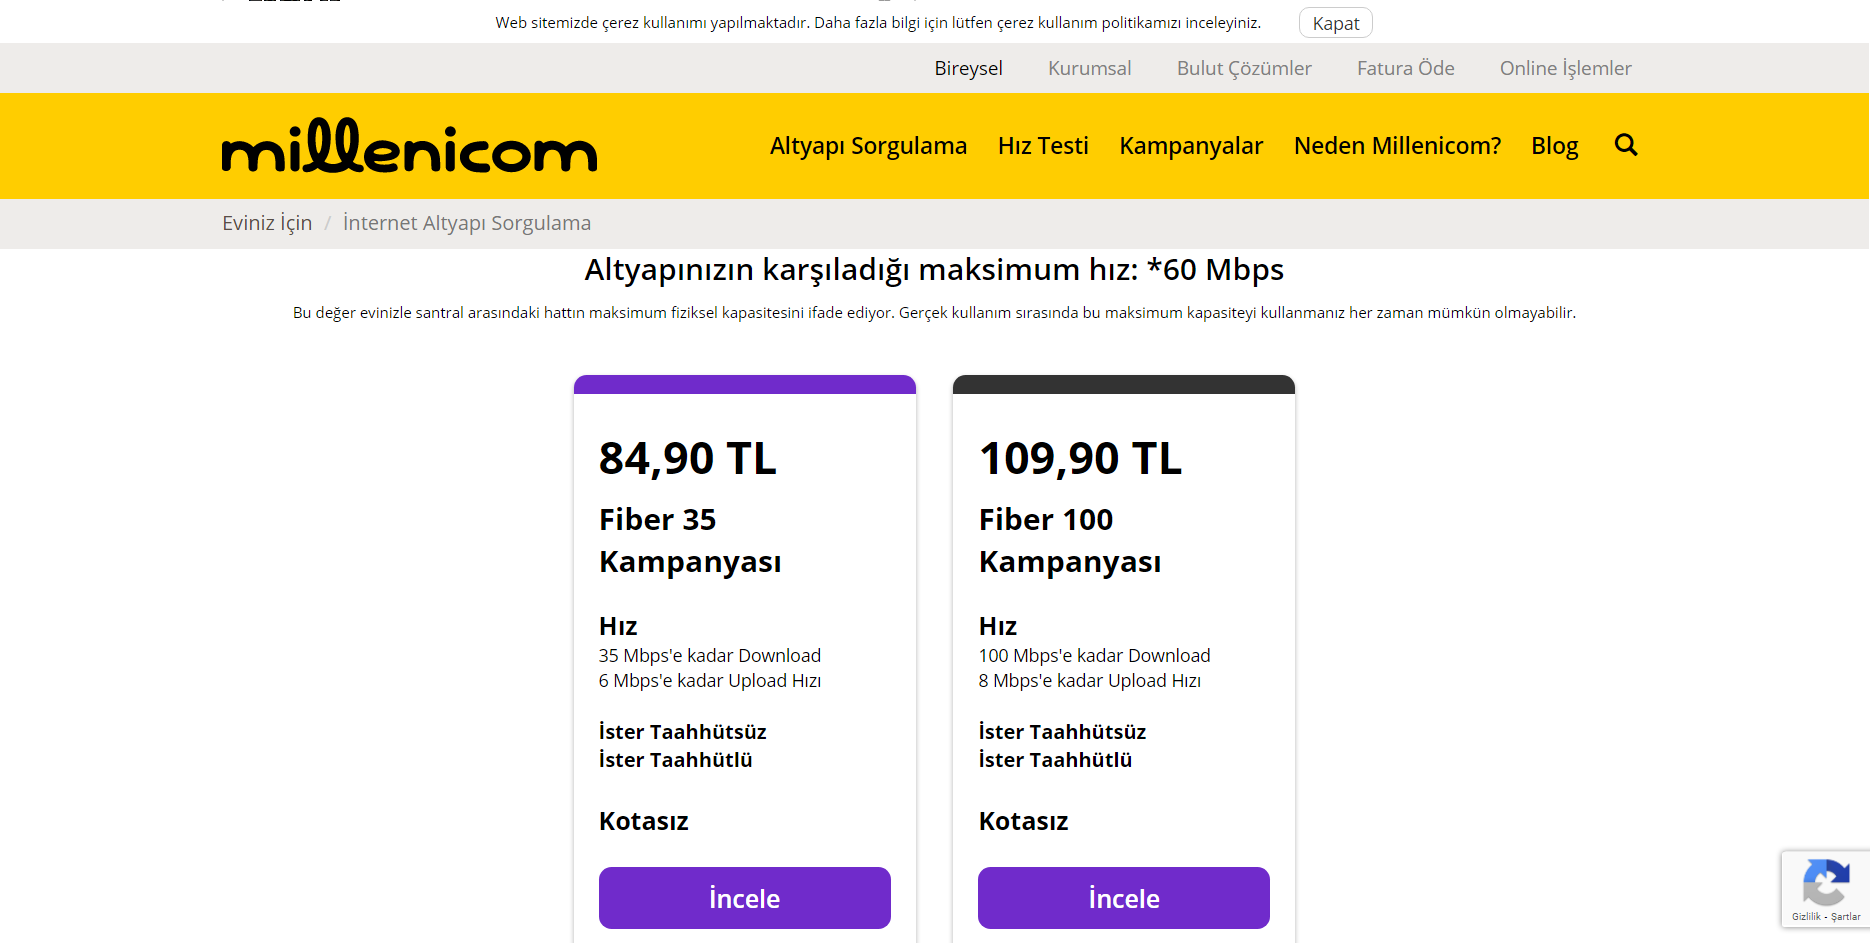Click the search magnifier icon
The width and height of the screenshot is (1870, 943).
tap(1626, 145)
